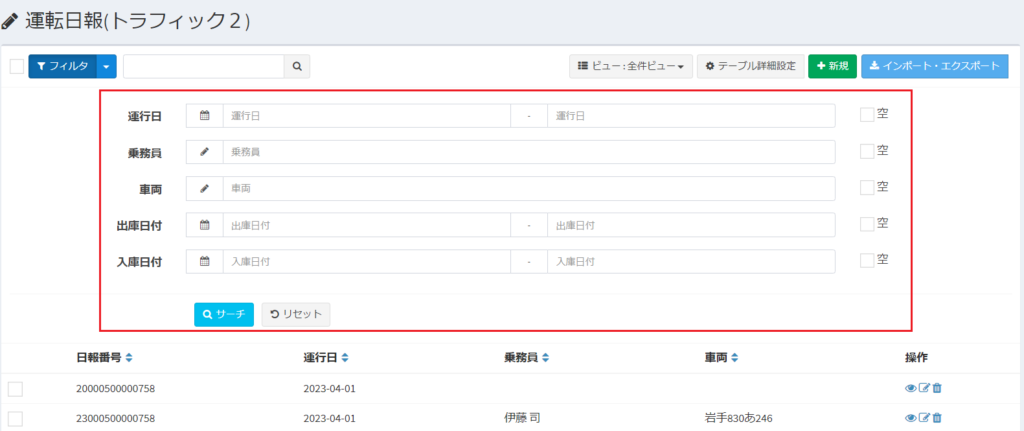View record 20000500000758 via eye icon
Viewport: 1024px width, 431px height.
click(x=910, y=389)
